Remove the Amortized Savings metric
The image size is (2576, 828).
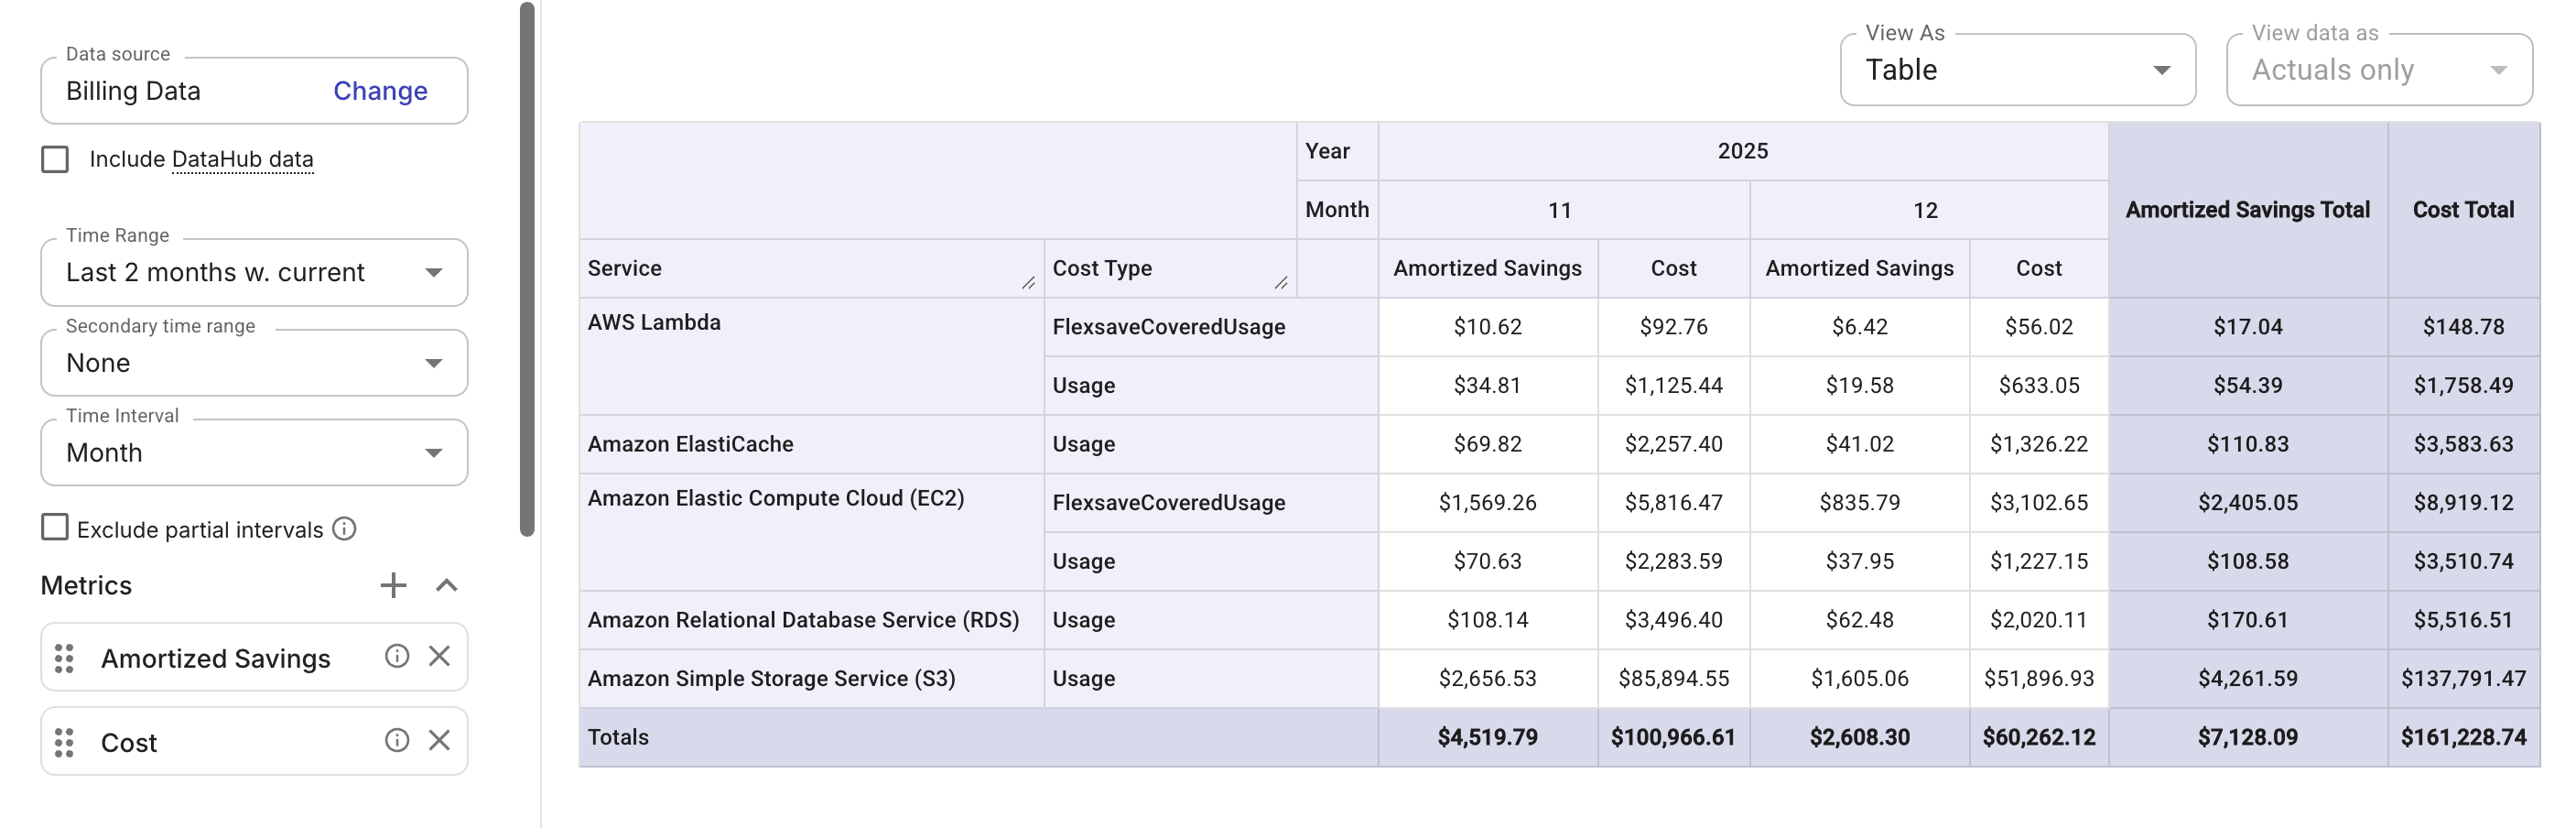click(x=440, y=657)
